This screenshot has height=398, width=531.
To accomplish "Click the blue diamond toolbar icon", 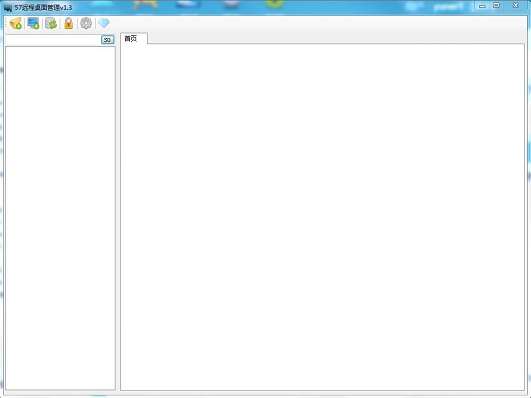I will tap(104, 23).
